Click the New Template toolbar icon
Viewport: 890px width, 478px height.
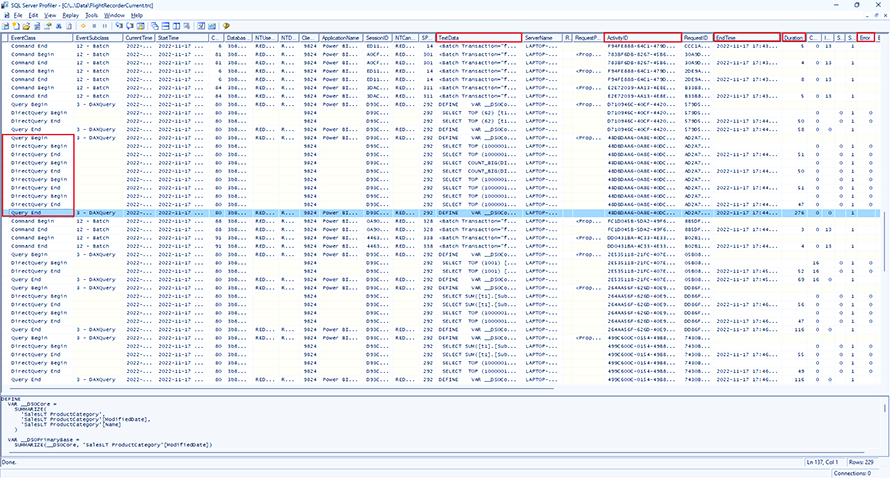[x=16, y=26]
